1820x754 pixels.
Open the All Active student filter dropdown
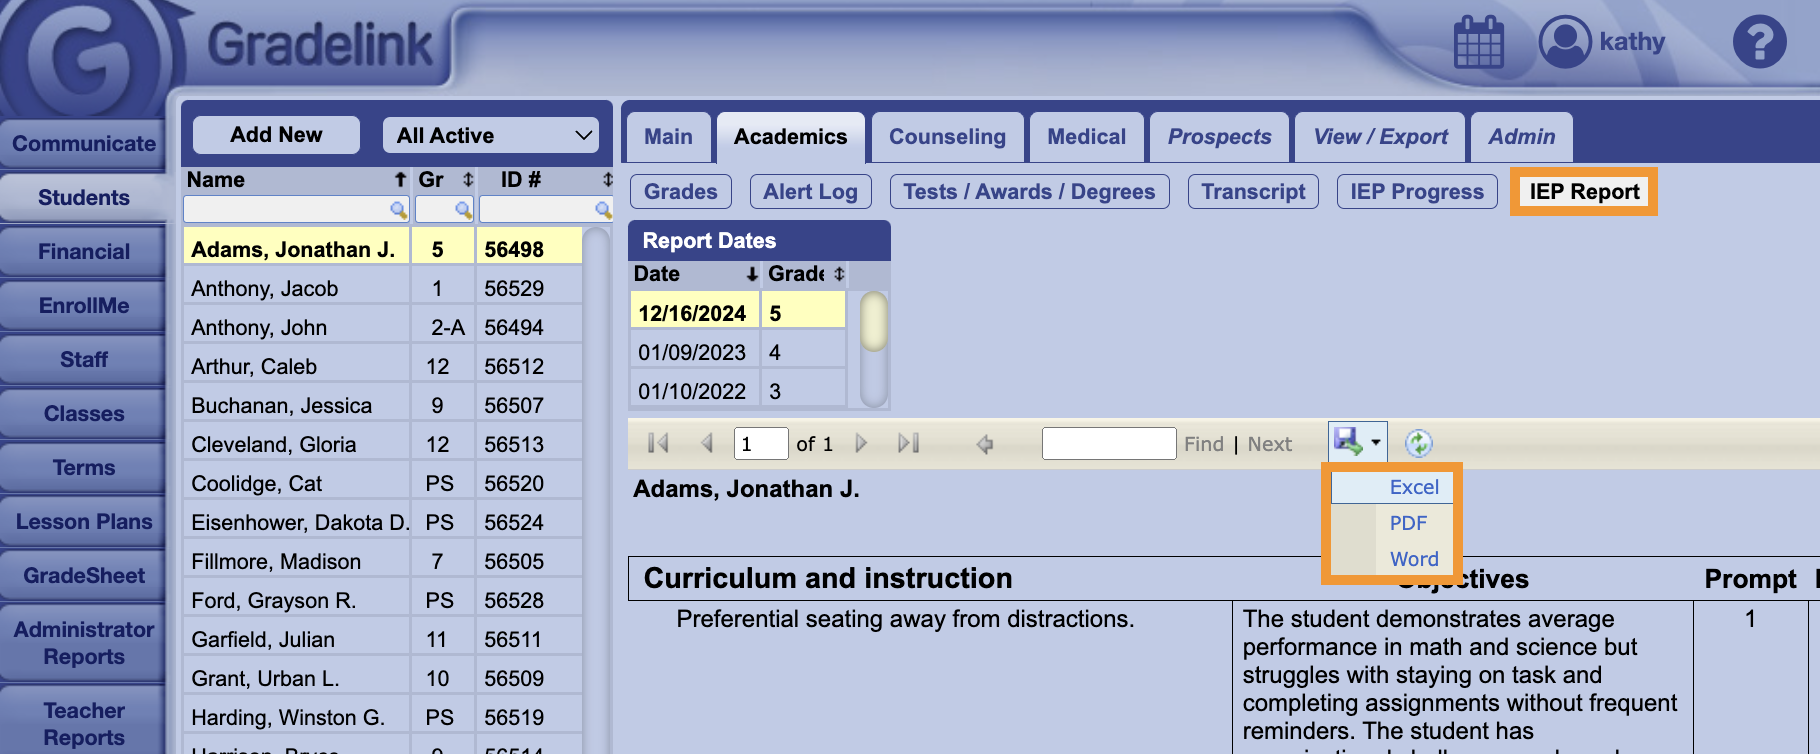pos(491,135)
